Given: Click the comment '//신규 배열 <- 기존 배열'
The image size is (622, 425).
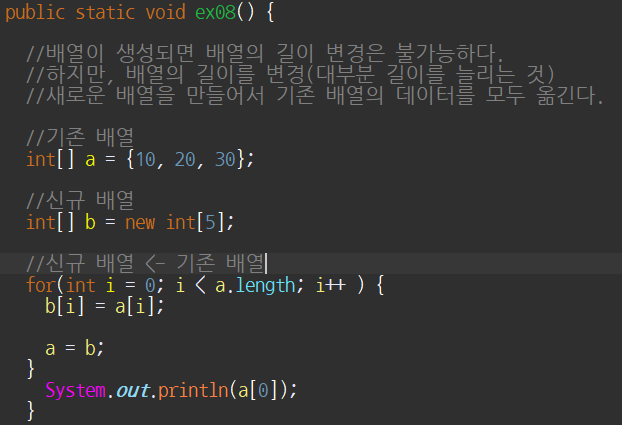Looking at the screenshot, I should tap(145, 263).
